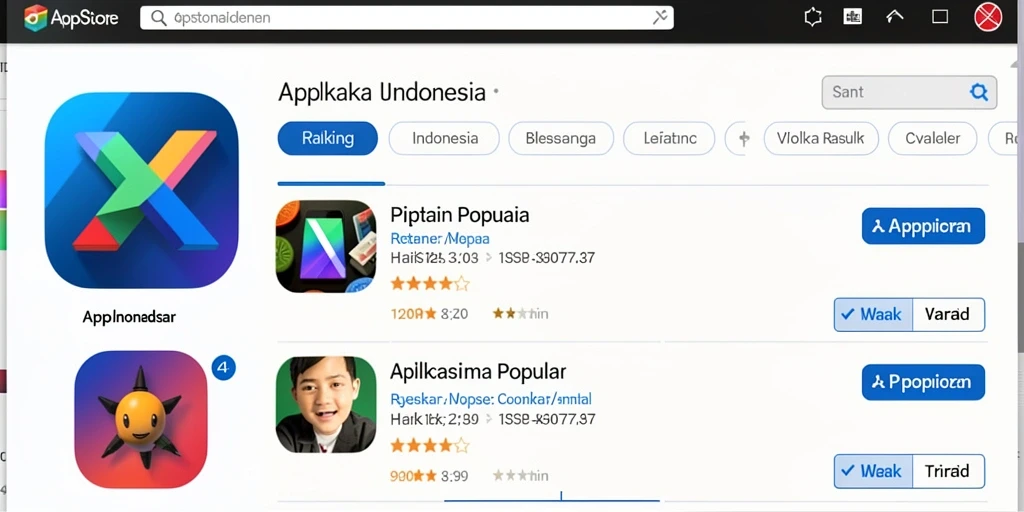
Task: Click the Varad button
Action: 948,315
